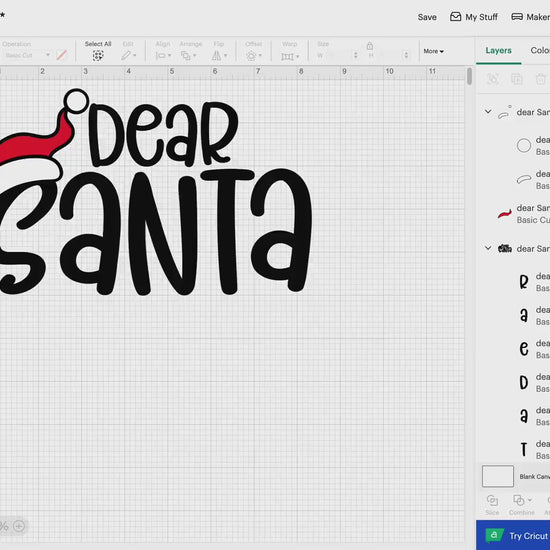Open My Stuff
Screen dimensions: 550x550
click(x=474, y=17)
